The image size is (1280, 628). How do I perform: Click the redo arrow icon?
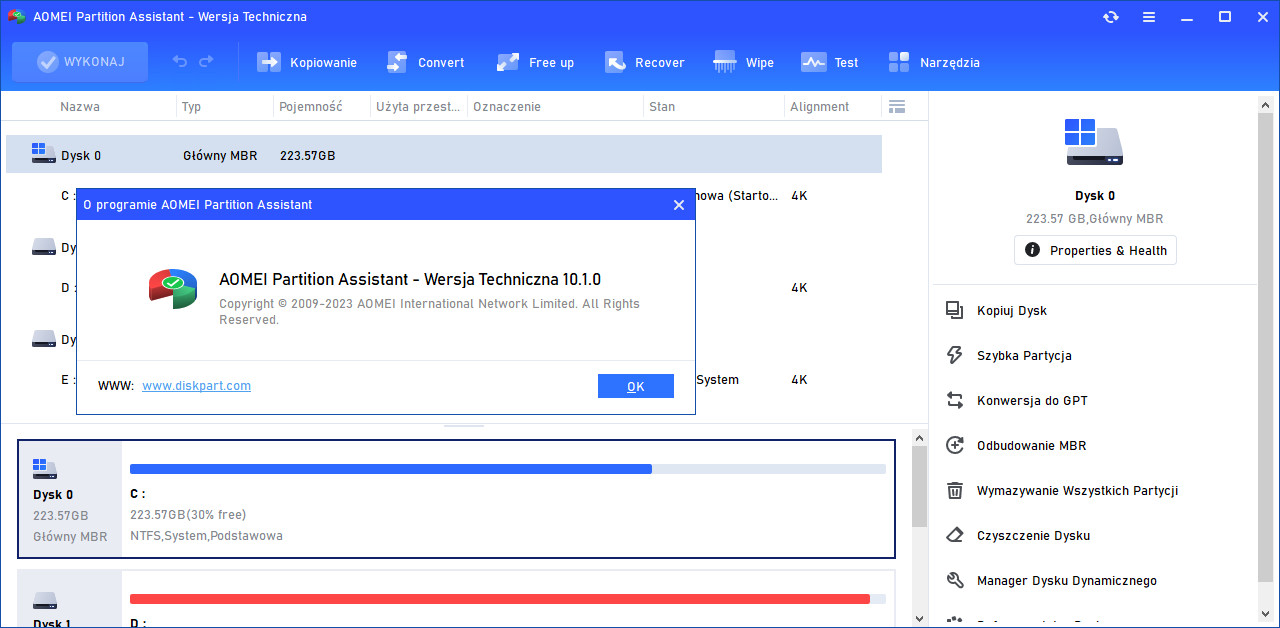point(206,62)
